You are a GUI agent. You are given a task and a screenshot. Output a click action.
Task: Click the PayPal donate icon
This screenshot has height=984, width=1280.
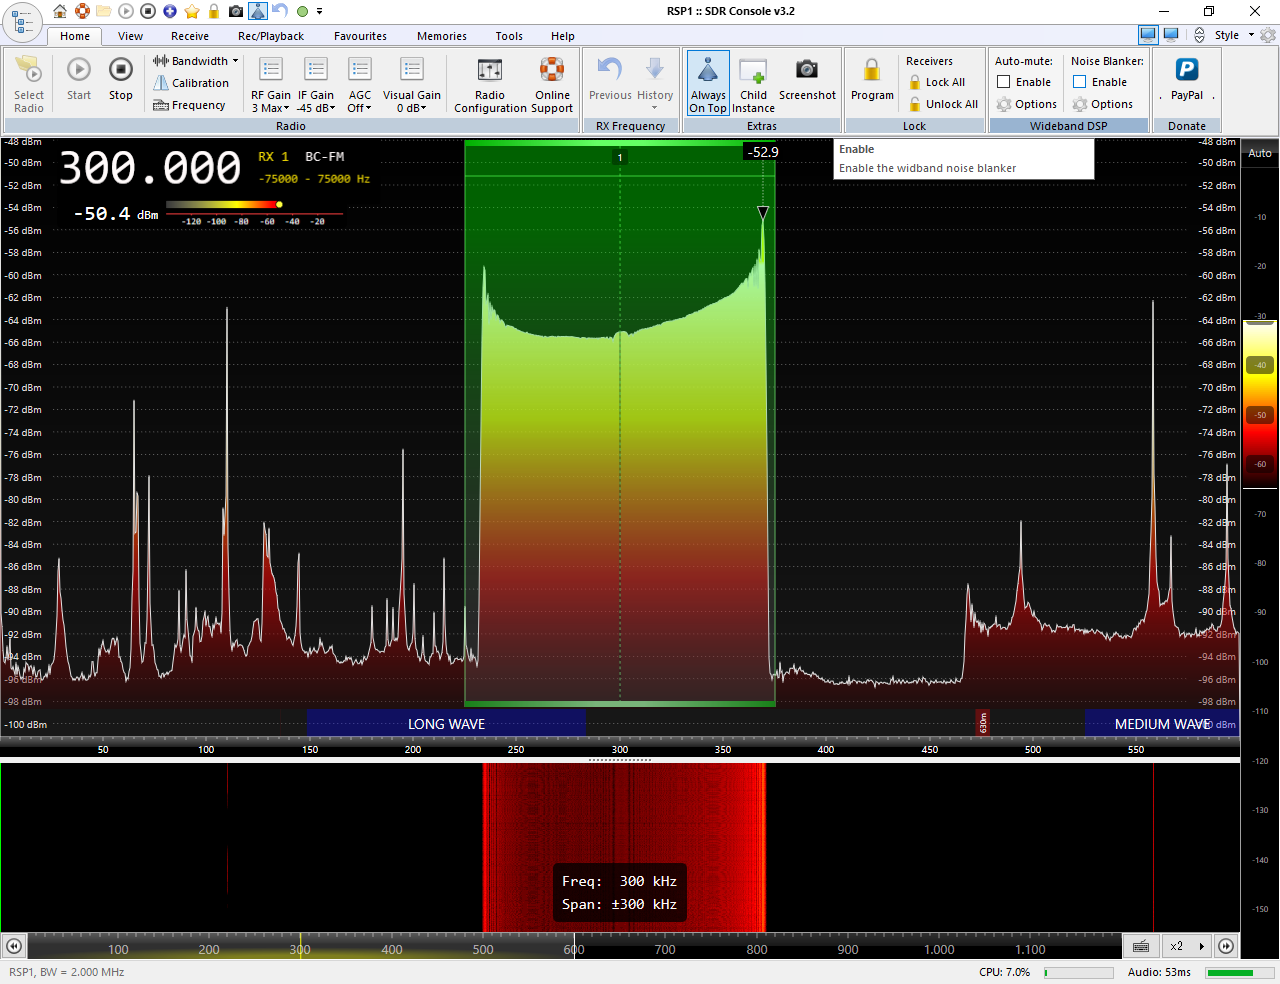pos(1186,70)
